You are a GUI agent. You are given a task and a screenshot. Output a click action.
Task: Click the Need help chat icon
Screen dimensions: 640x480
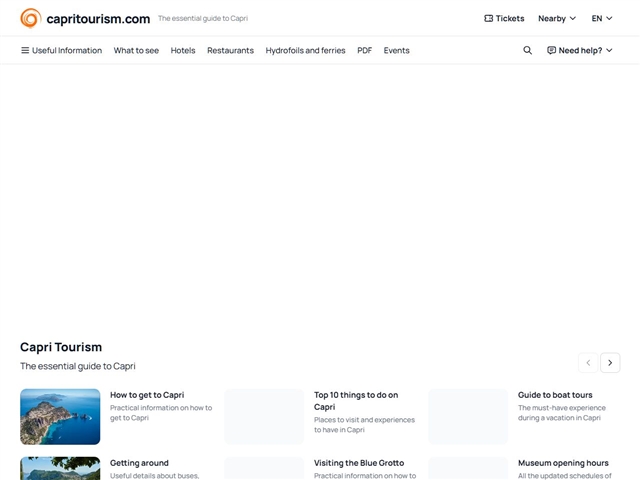coord(552,50)
